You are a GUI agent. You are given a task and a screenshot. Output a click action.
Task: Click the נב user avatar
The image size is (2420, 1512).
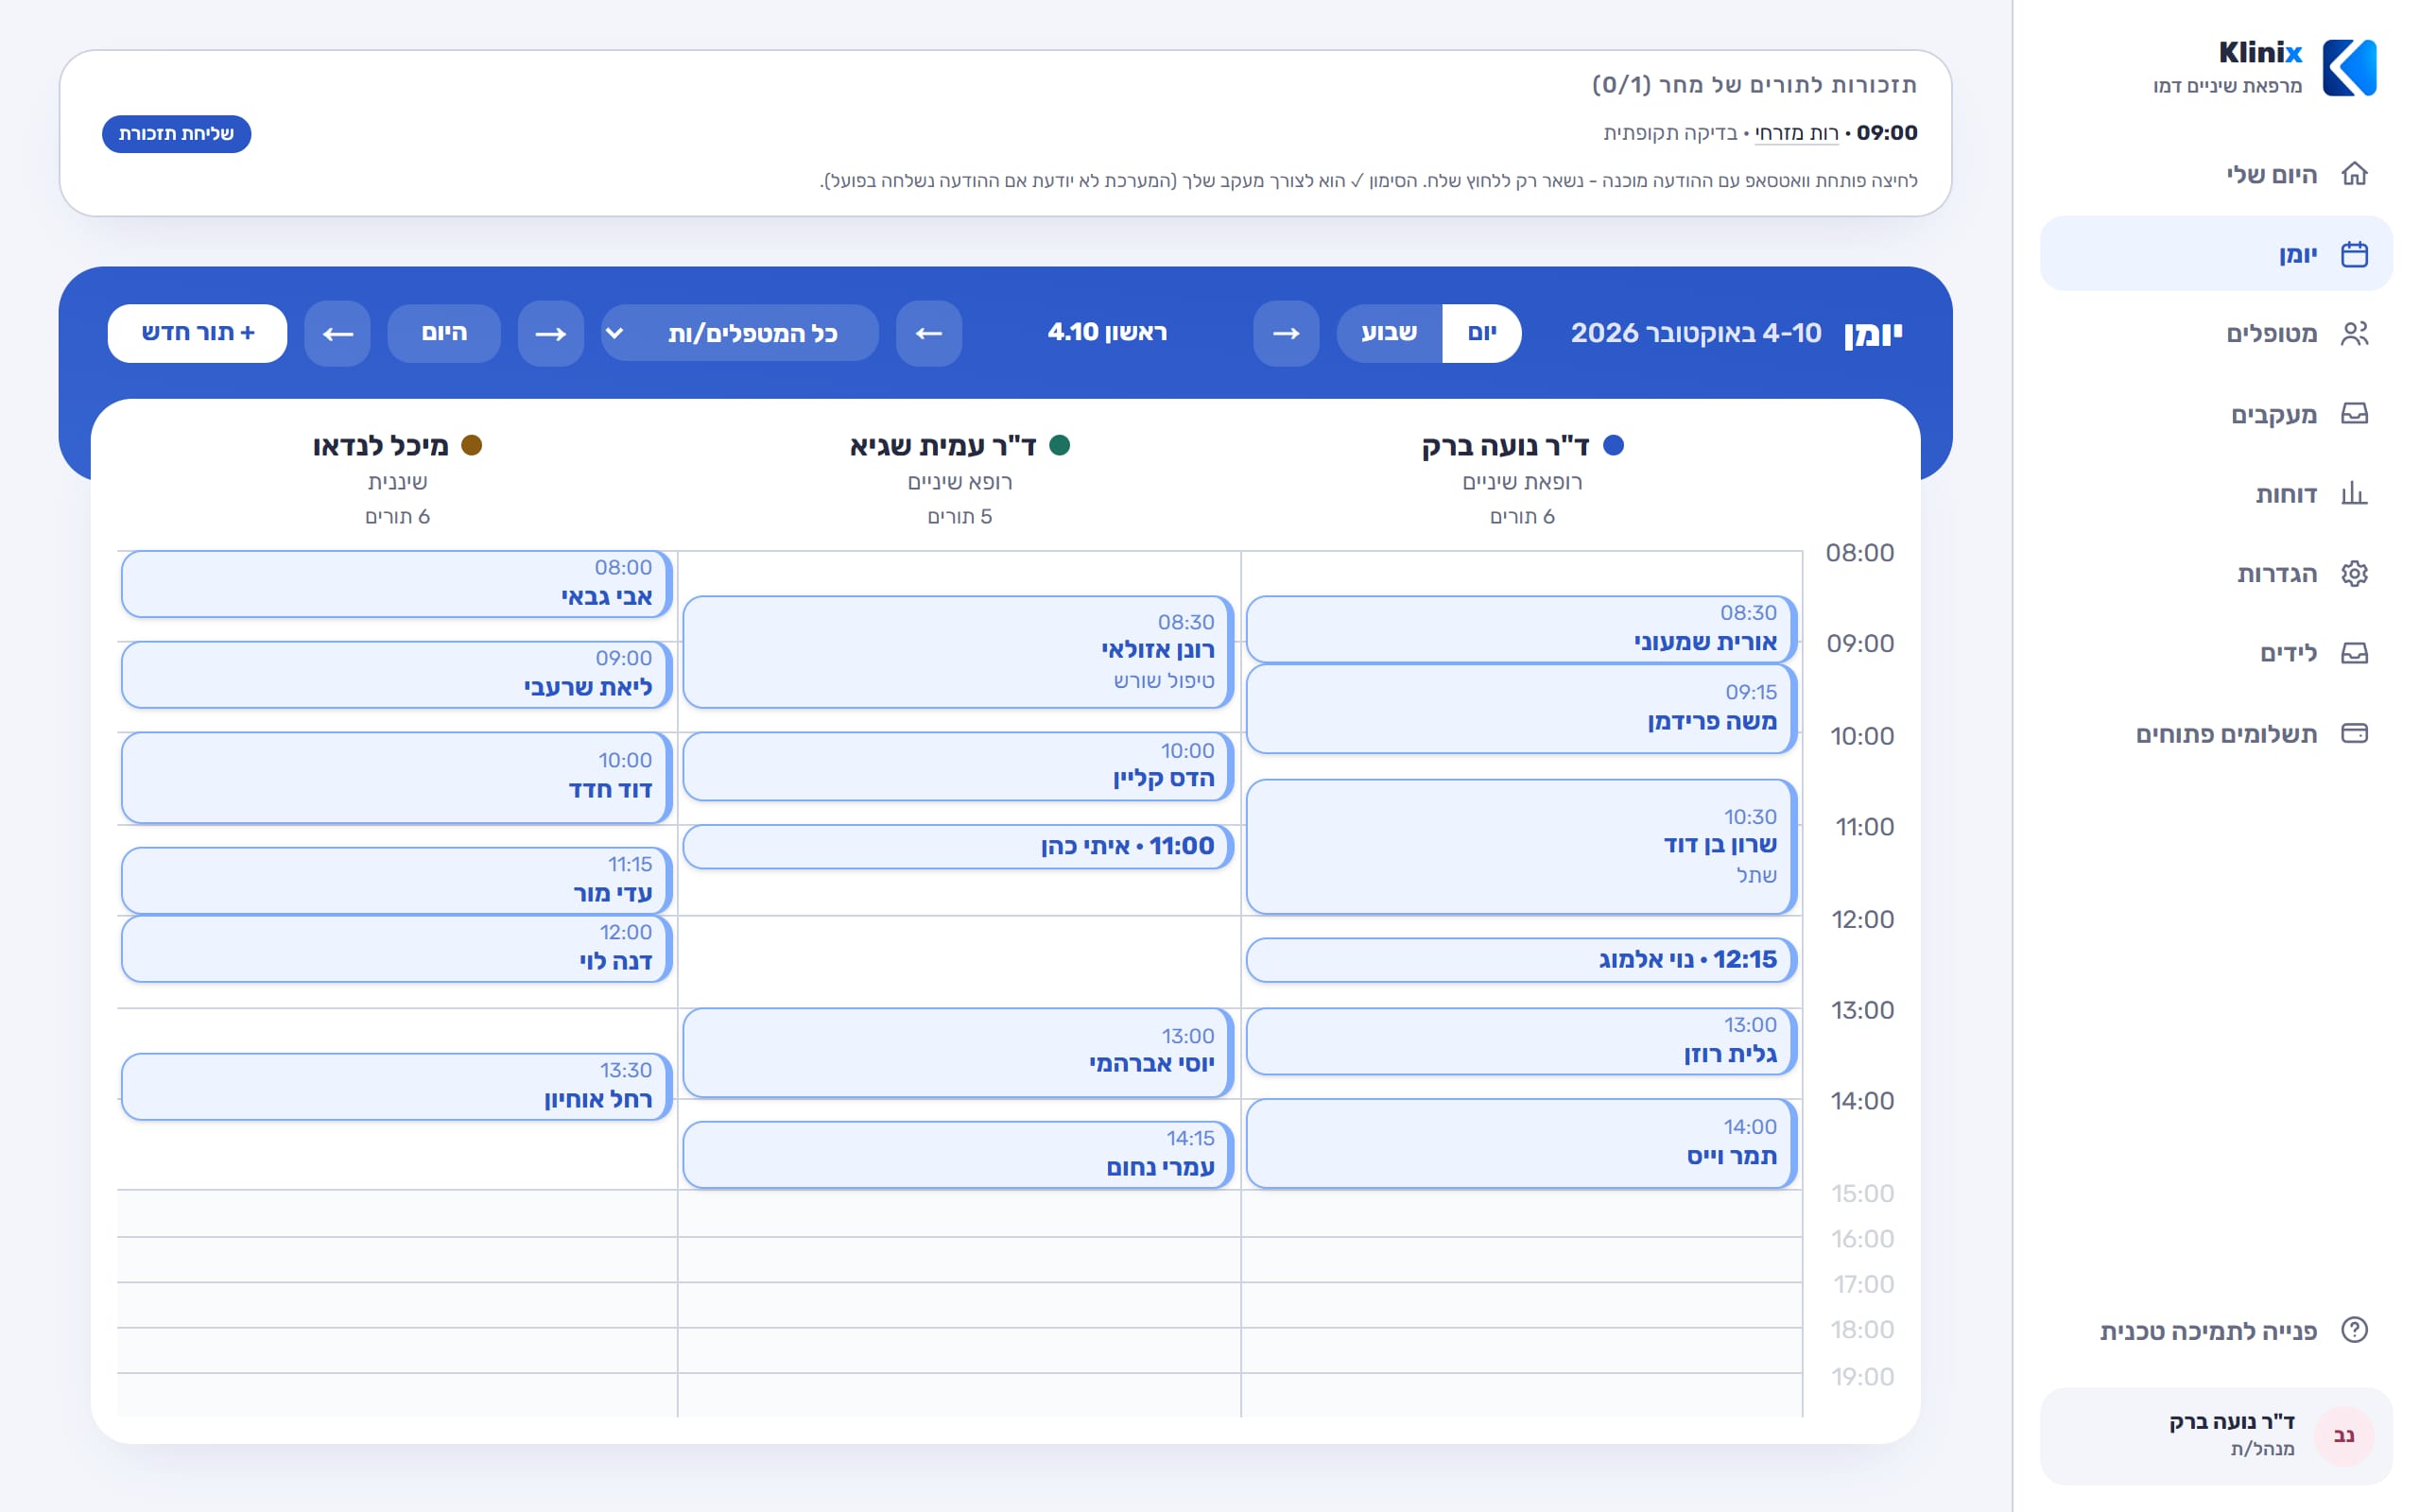tap(2343, 1436)
